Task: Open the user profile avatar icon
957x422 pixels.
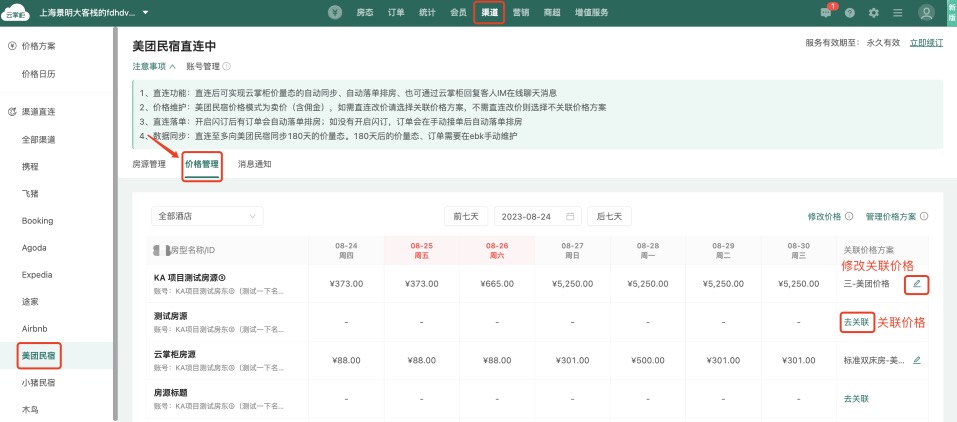Action: (926, 13)
